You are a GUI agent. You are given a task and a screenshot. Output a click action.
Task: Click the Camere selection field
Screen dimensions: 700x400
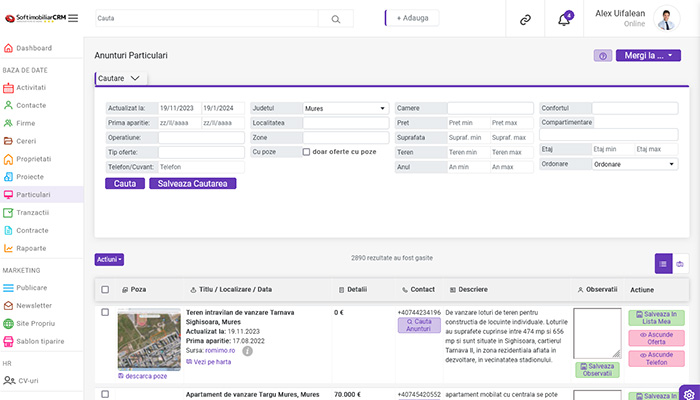490,108
